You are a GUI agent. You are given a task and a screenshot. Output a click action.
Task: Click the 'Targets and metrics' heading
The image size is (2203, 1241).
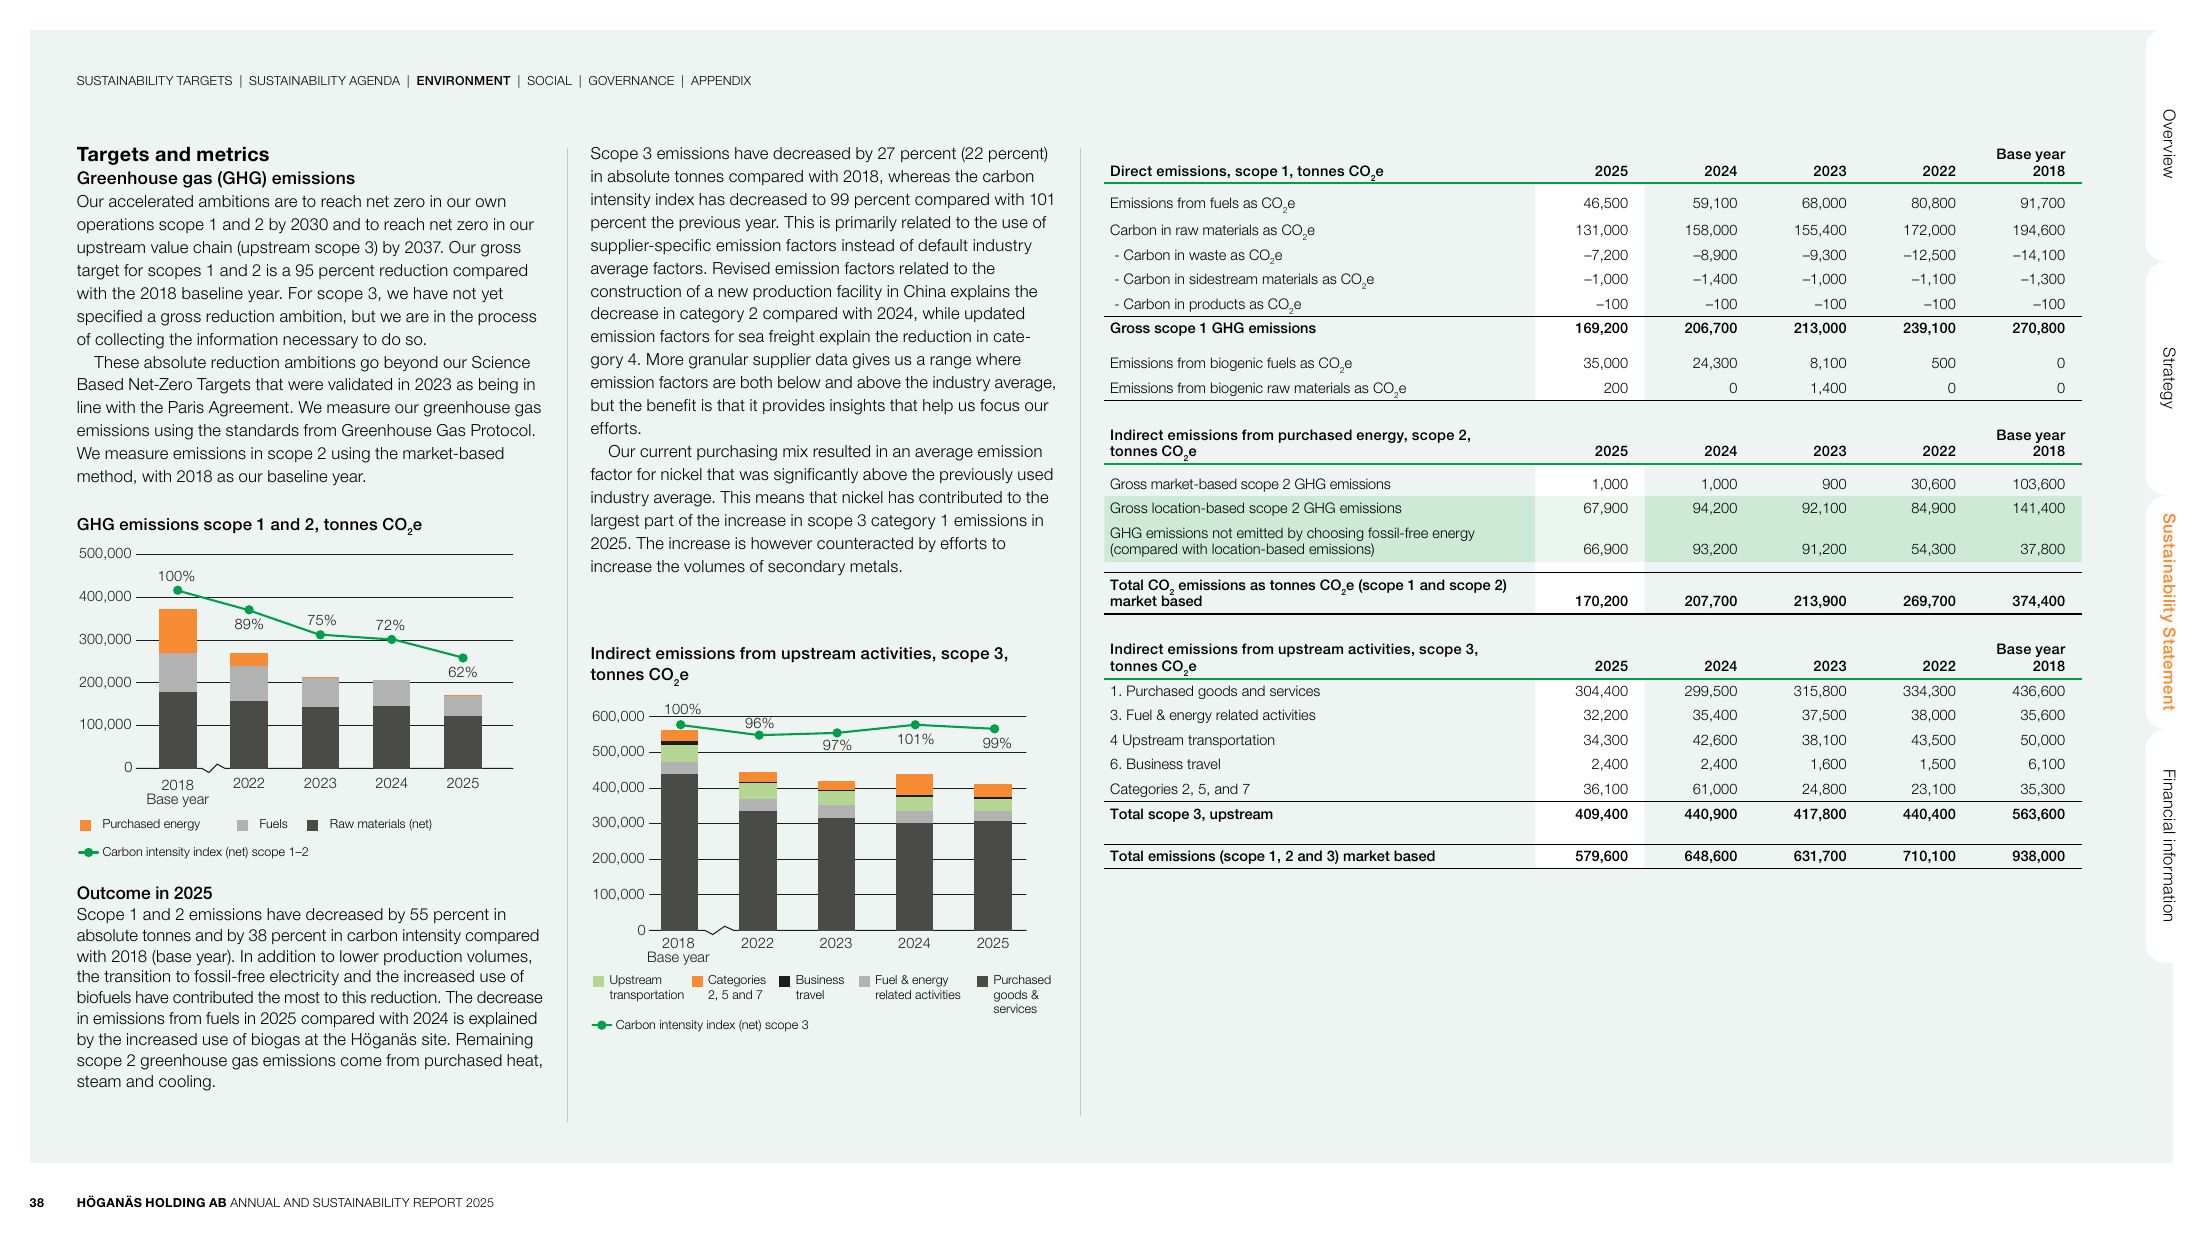pos(173,154)
